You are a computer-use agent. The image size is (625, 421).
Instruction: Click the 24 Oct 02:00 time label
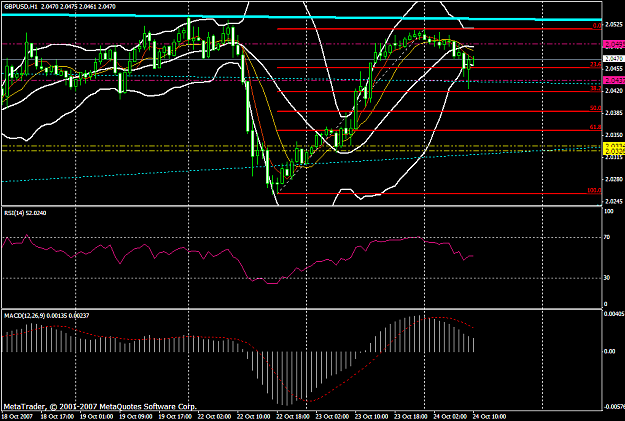click(450, 417)
